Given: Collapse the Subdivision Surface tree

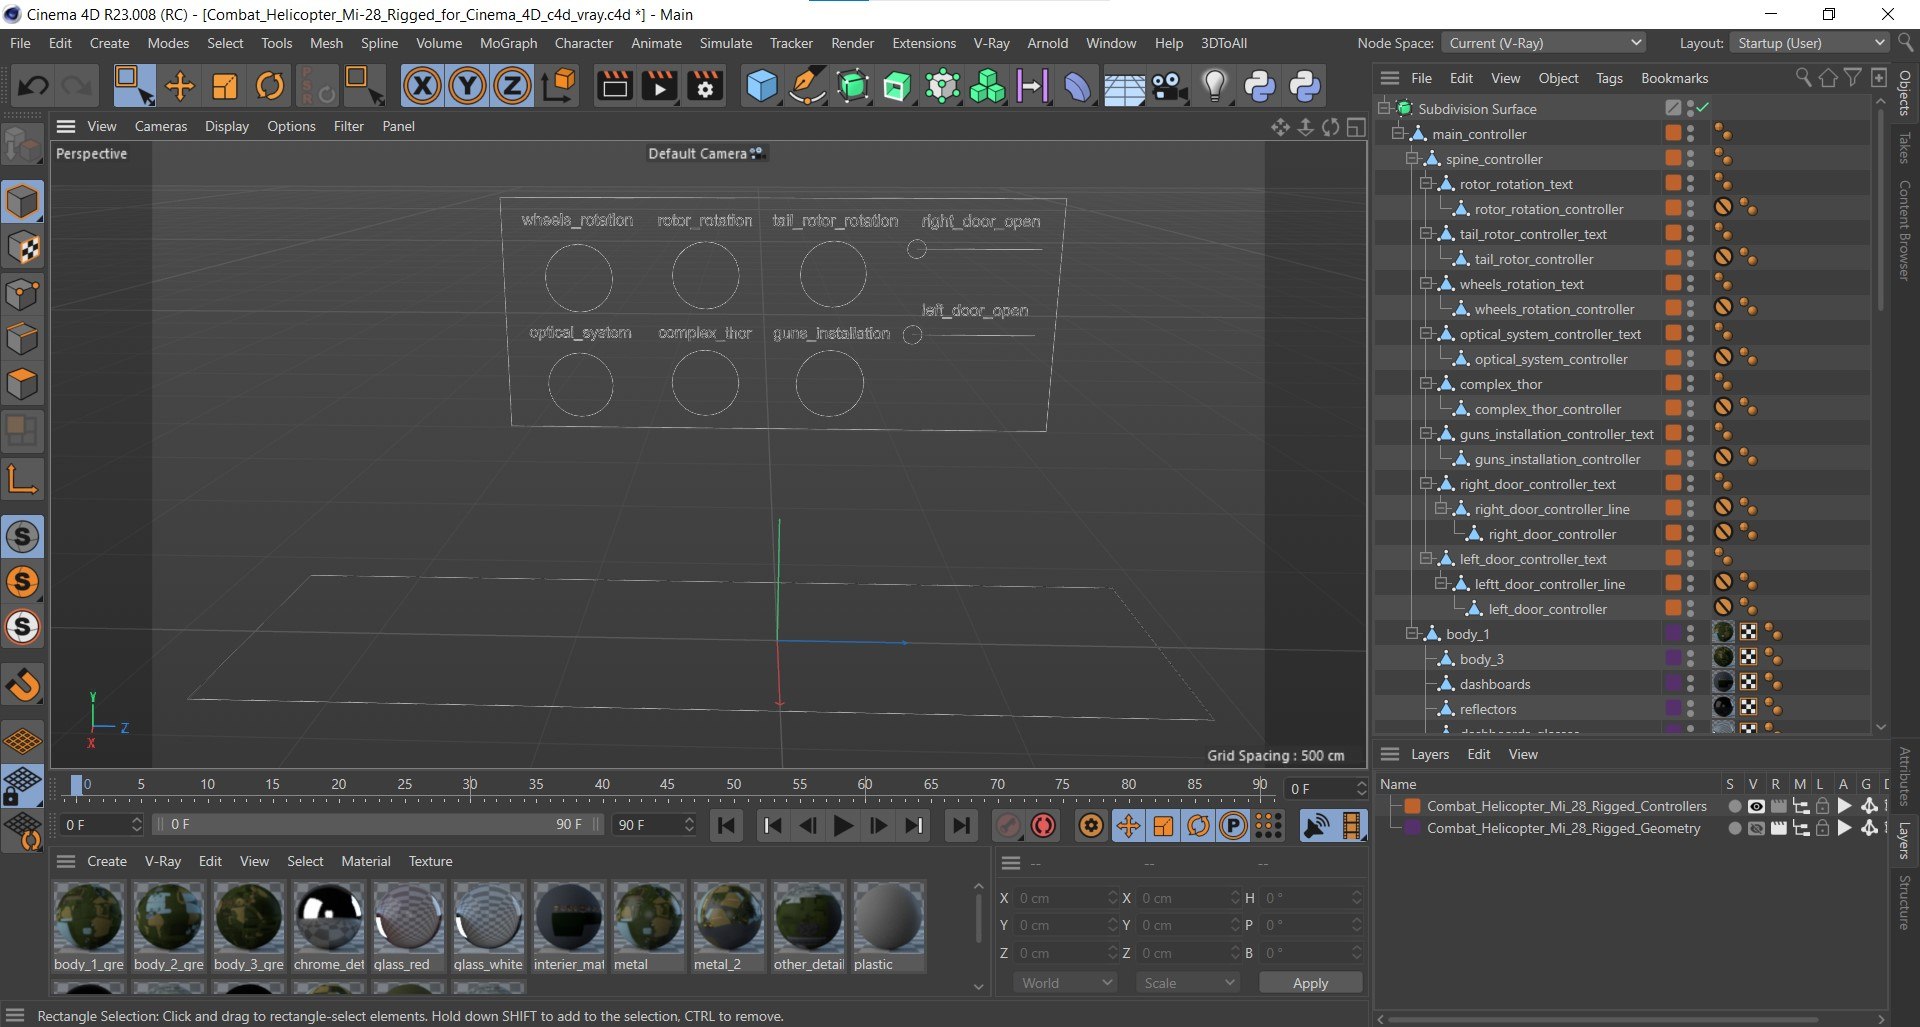Looking at the screenshot, I should pyautogui.click(x=1385, y=108).
